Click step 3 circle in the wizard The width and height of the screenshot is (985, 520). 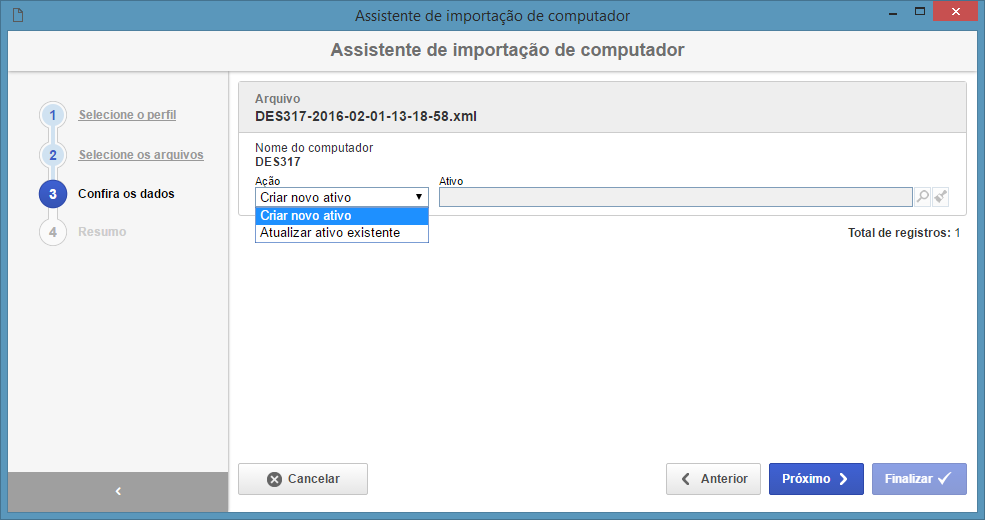(53, 194)
